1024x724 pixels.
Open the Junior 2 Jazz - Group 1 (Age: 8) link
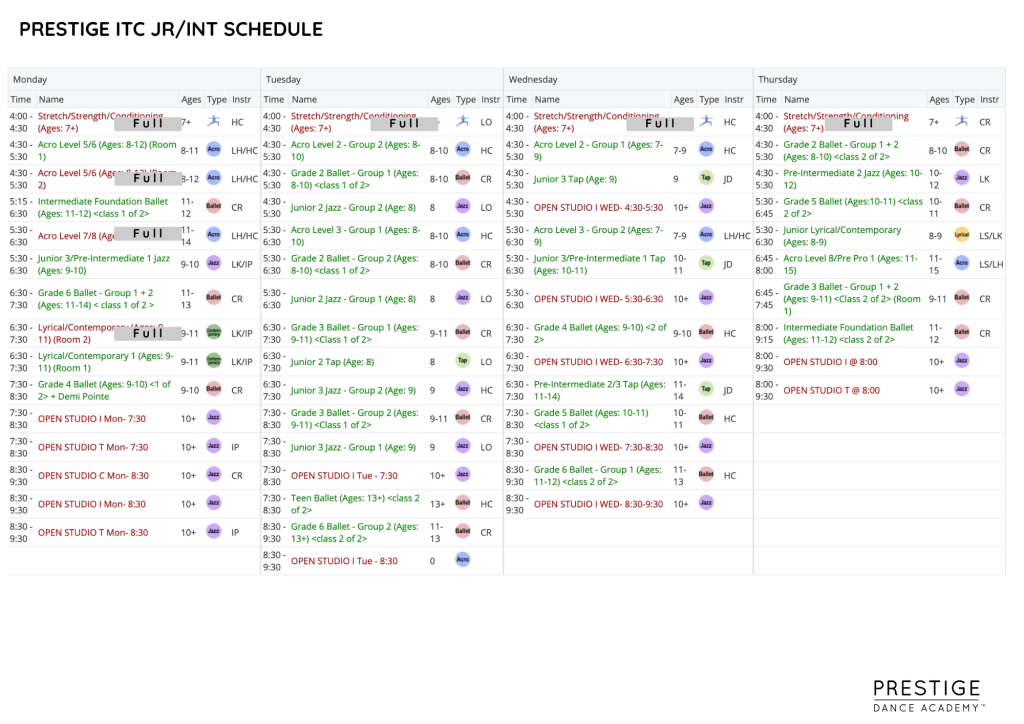click(353, 298)
